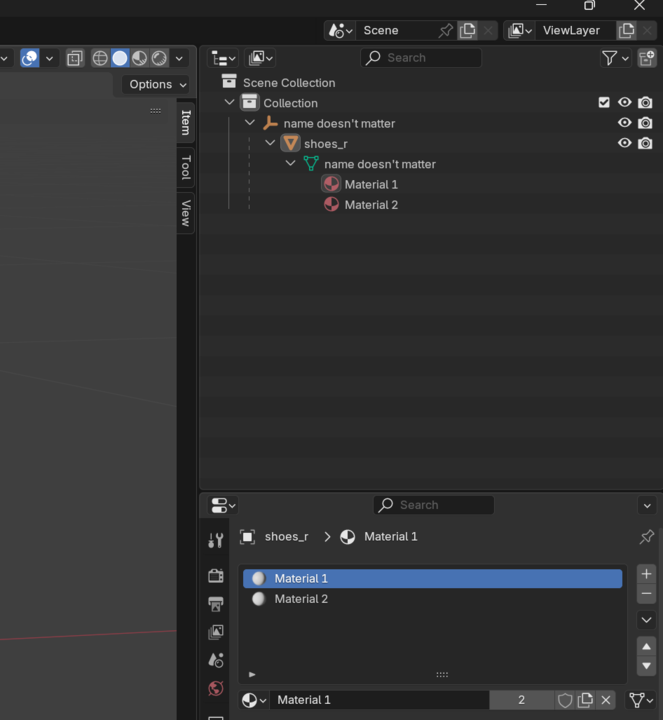Click the orange armature object icon

270,123
